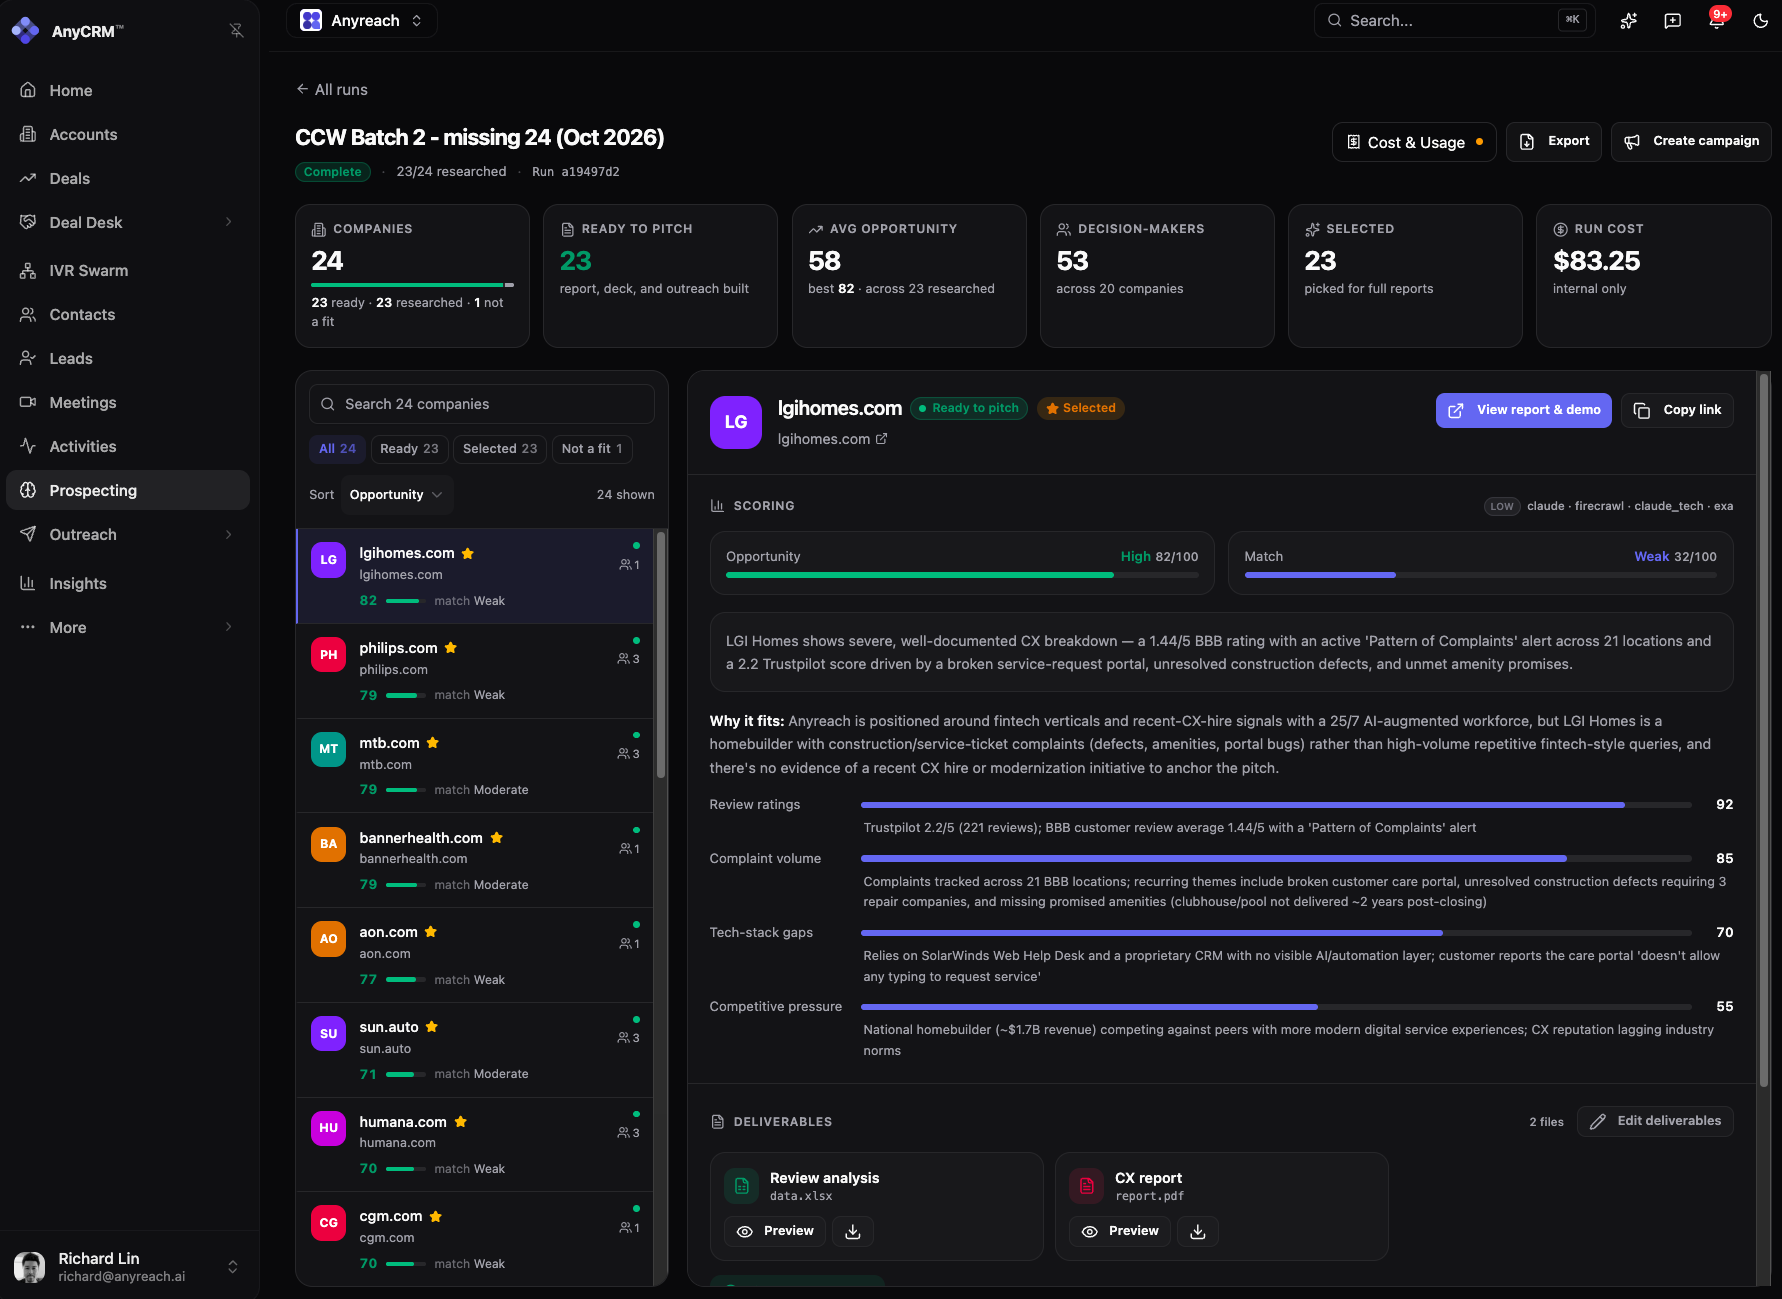
Task: Open Activities from the sidebar
Action: click(128, 446)
